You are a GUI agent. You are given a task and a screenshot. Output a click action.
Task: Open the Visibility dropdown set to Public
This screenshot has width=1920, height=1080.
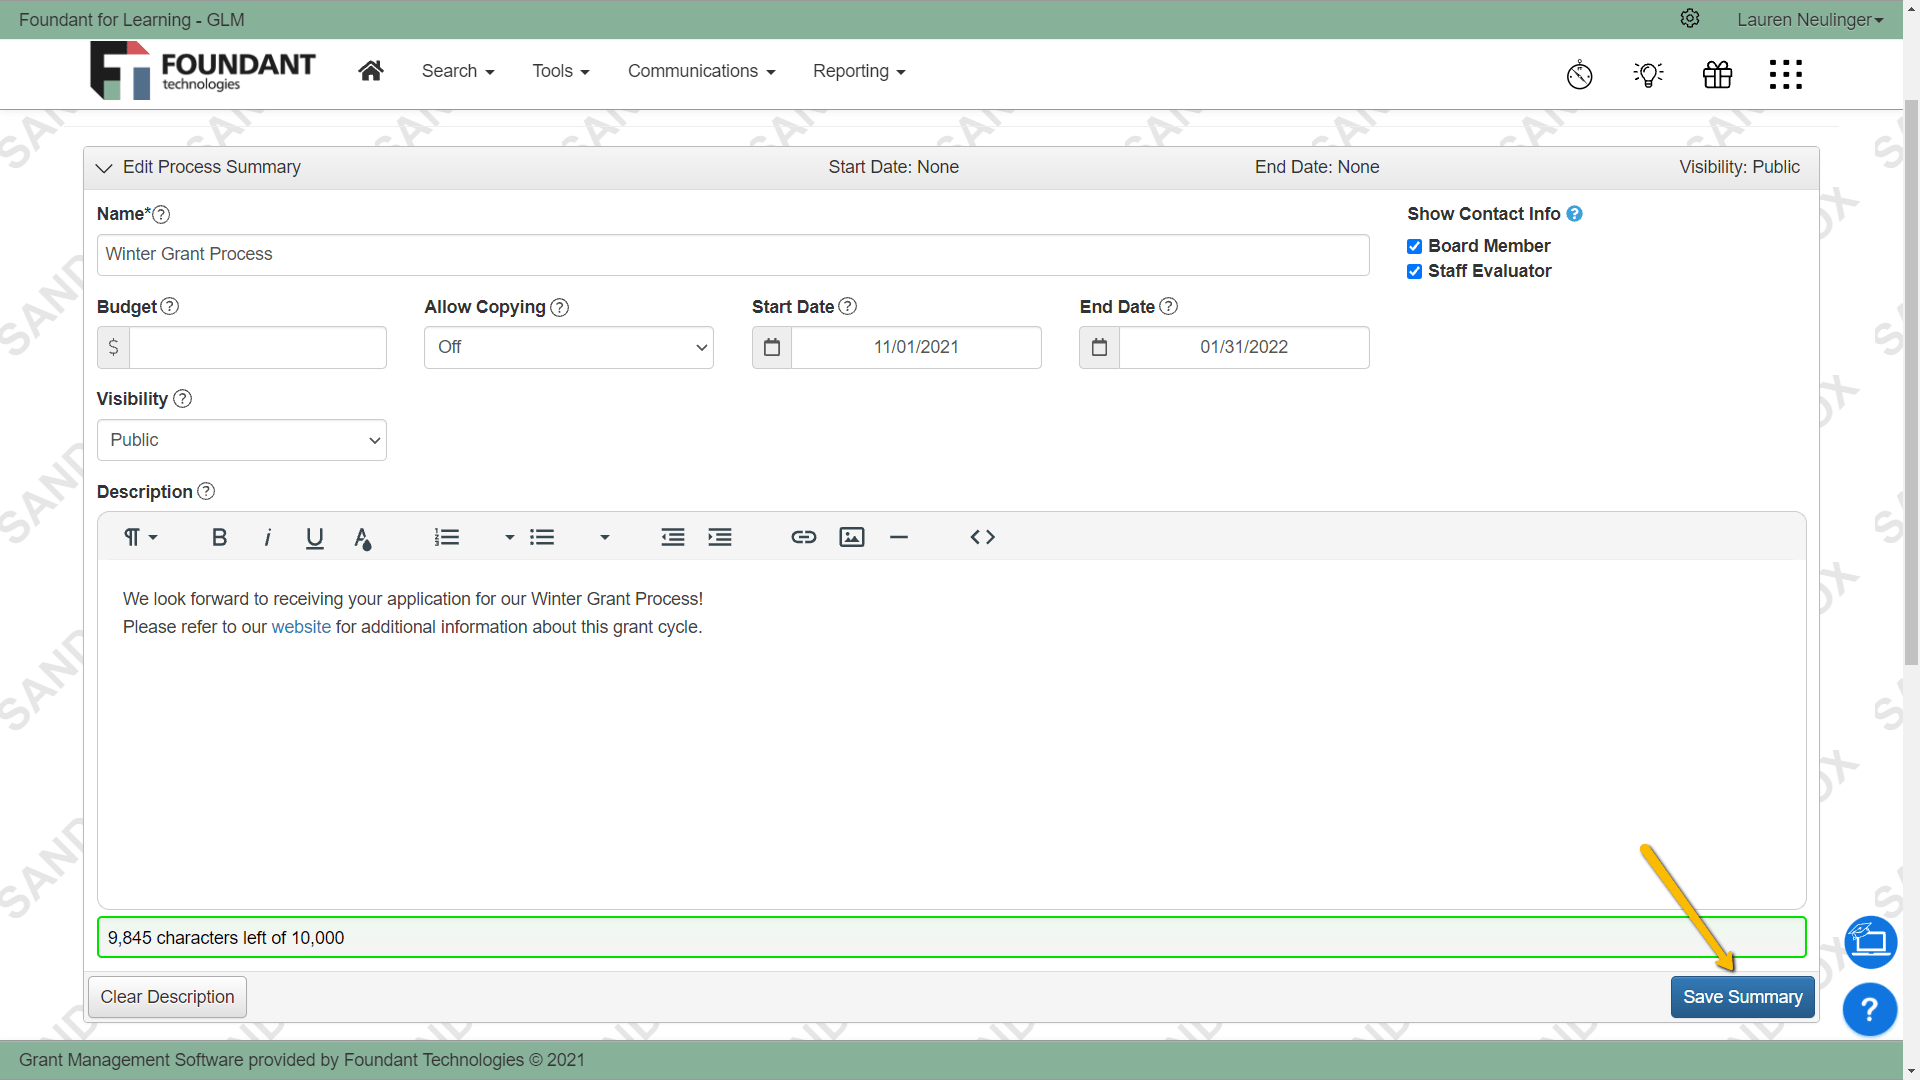coord(241,441)
